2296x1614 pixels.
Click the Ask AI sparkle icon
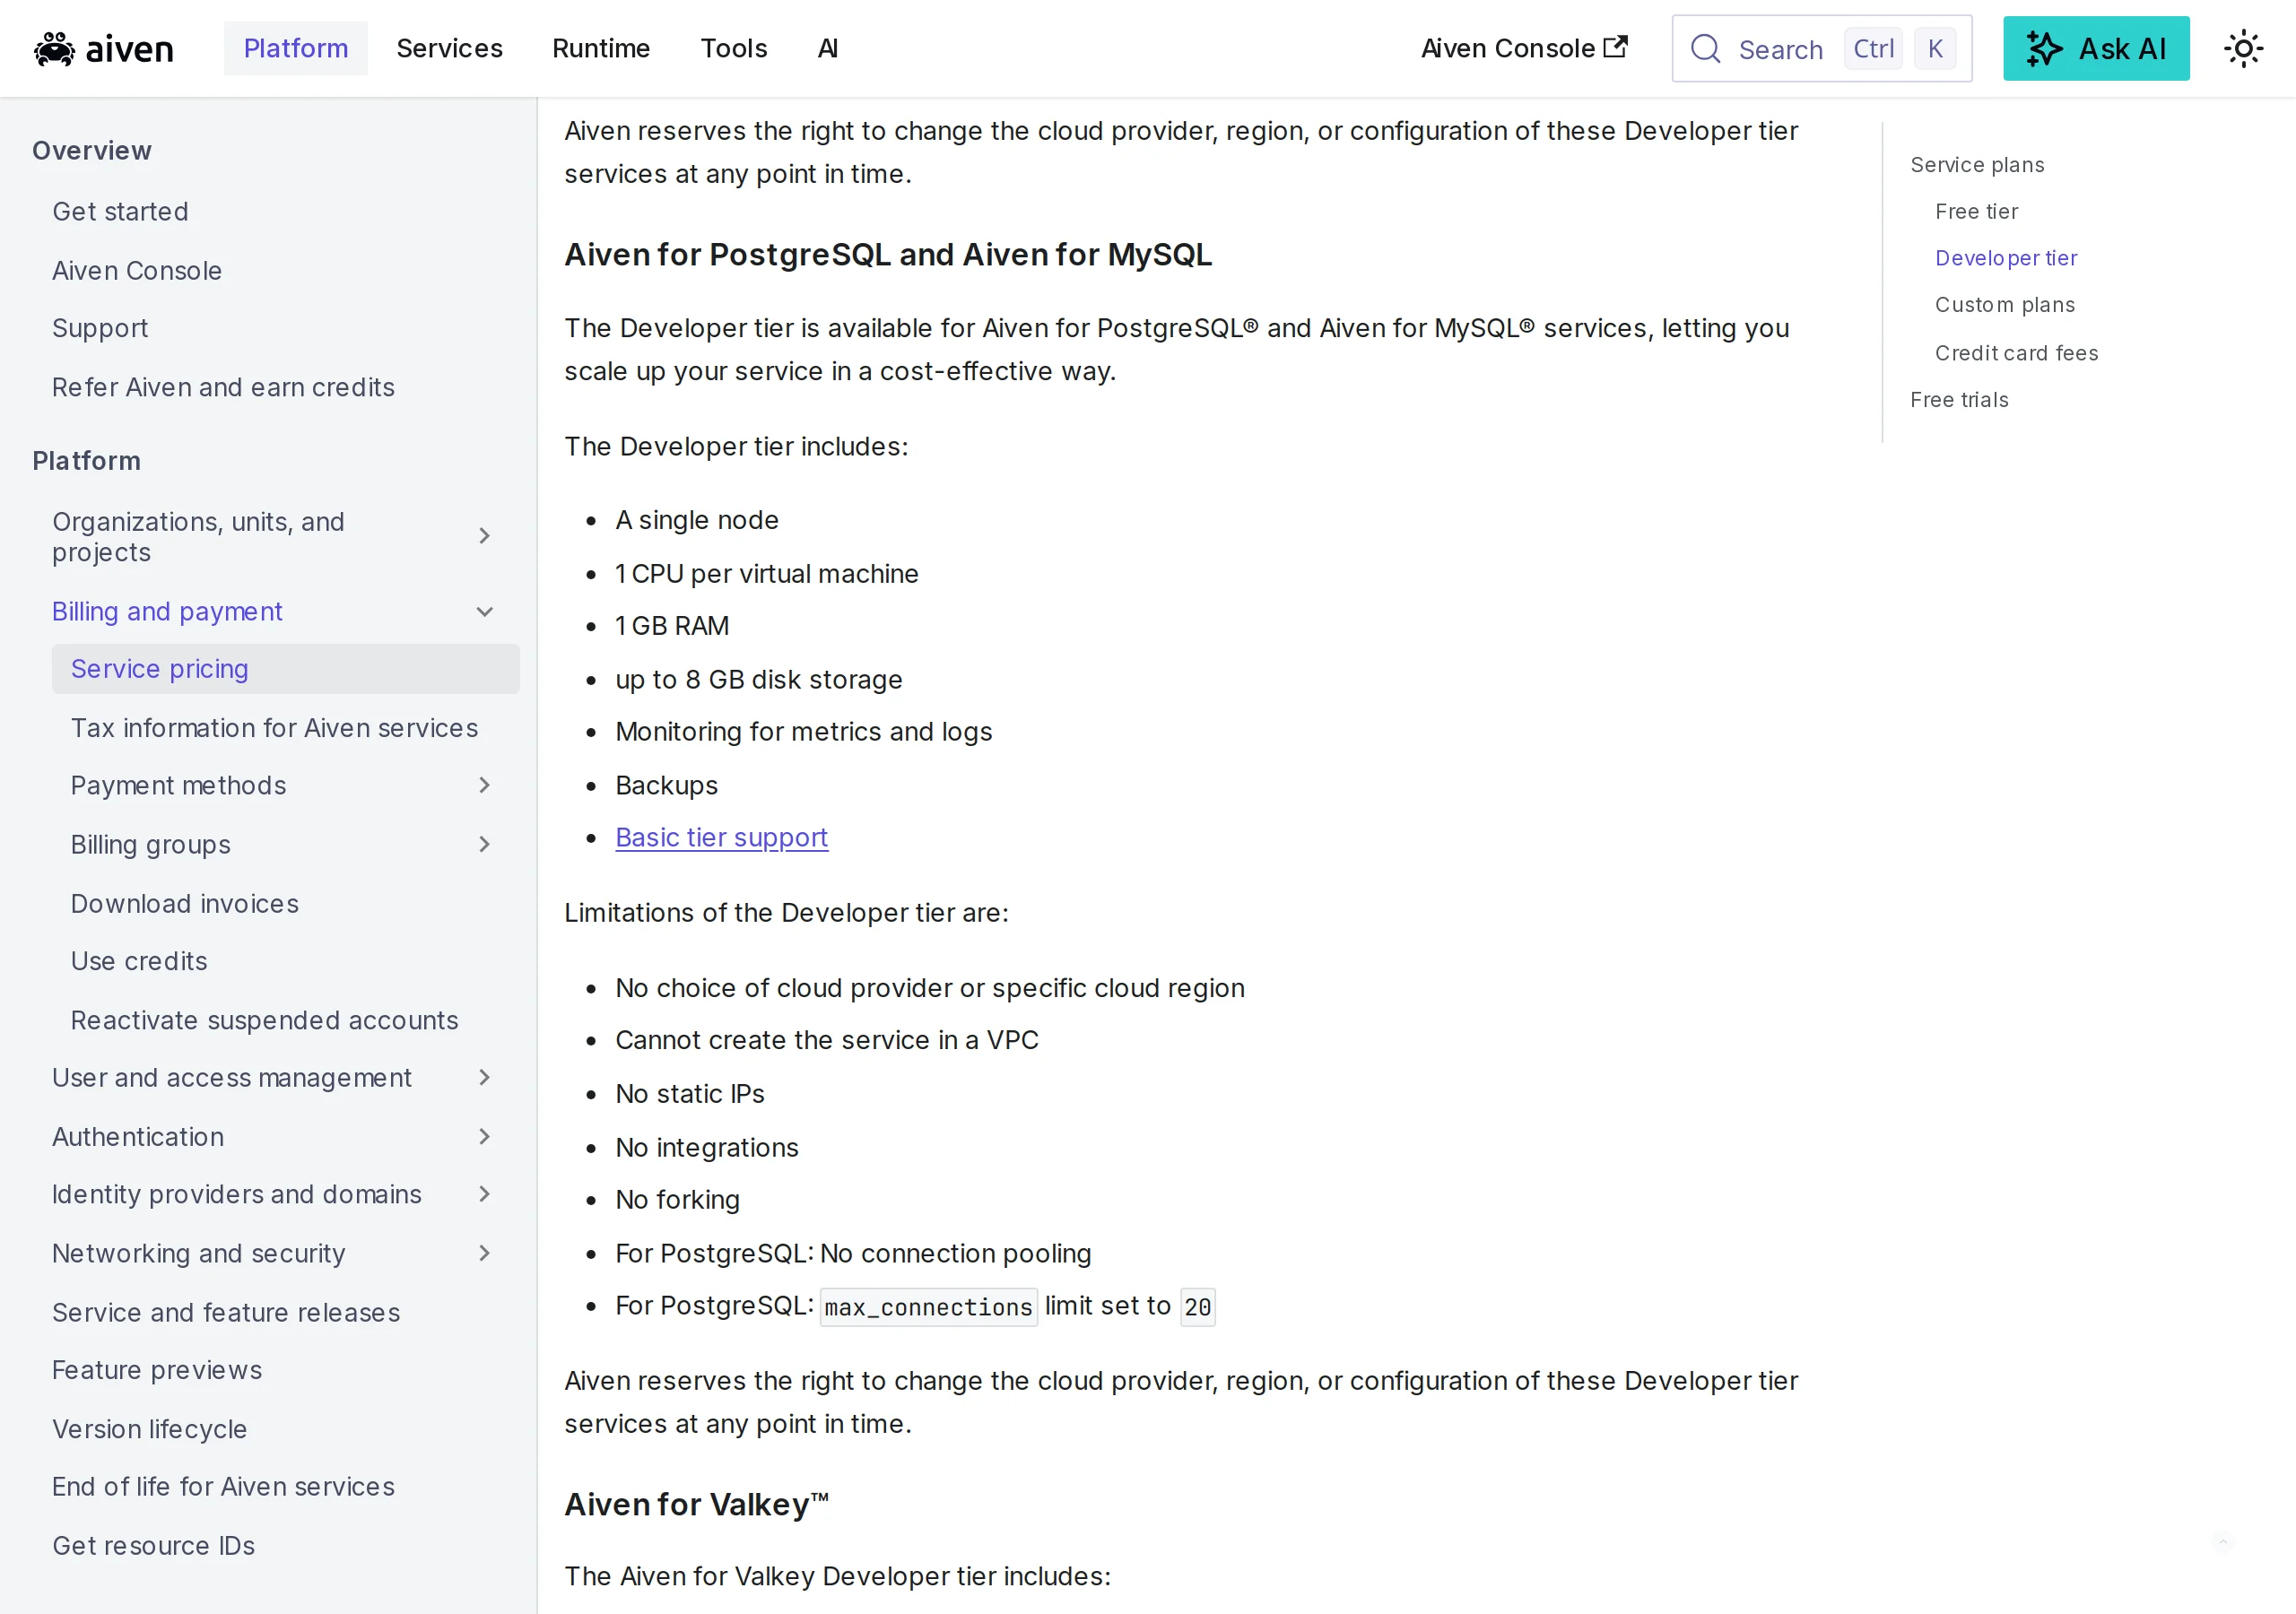click(2043, 49)
